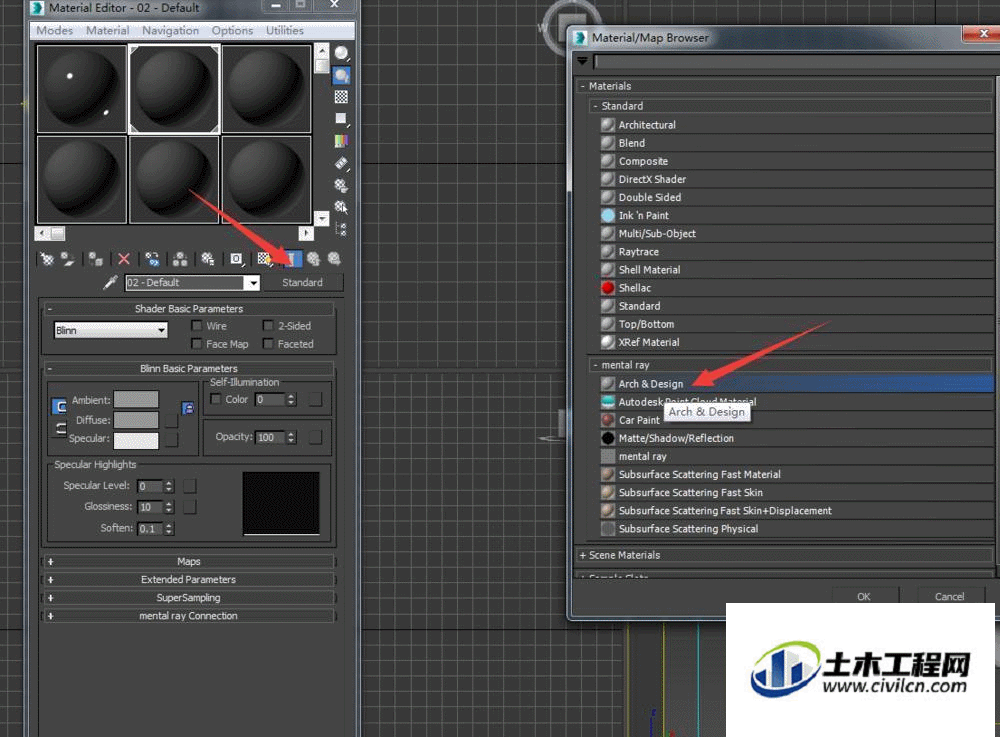
Task: Click the Sample UV Tiling icon
Action: click(342, 119)
